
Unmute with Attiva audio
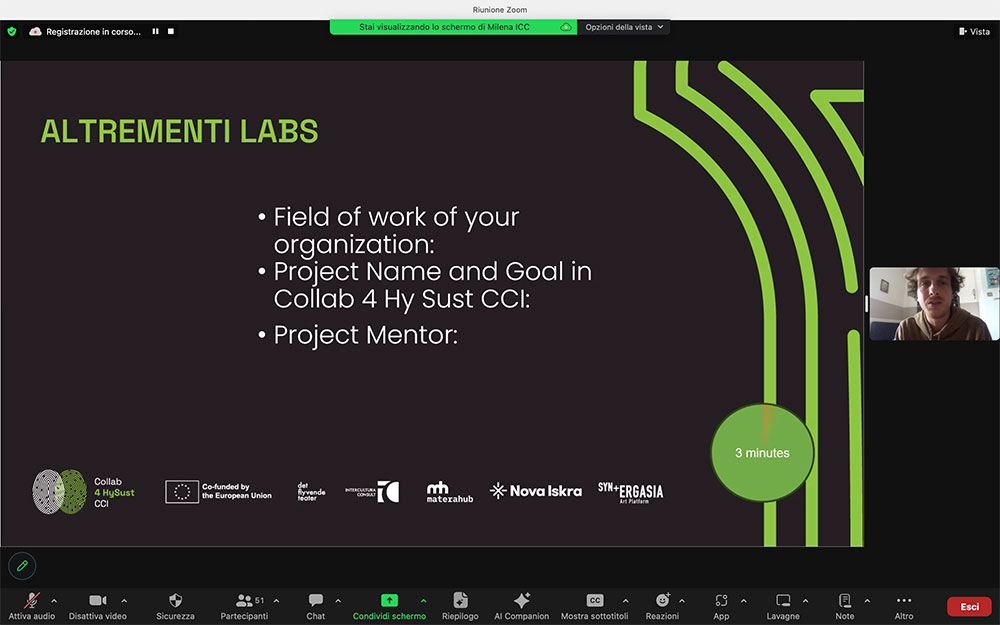click(x=32, y=605)
